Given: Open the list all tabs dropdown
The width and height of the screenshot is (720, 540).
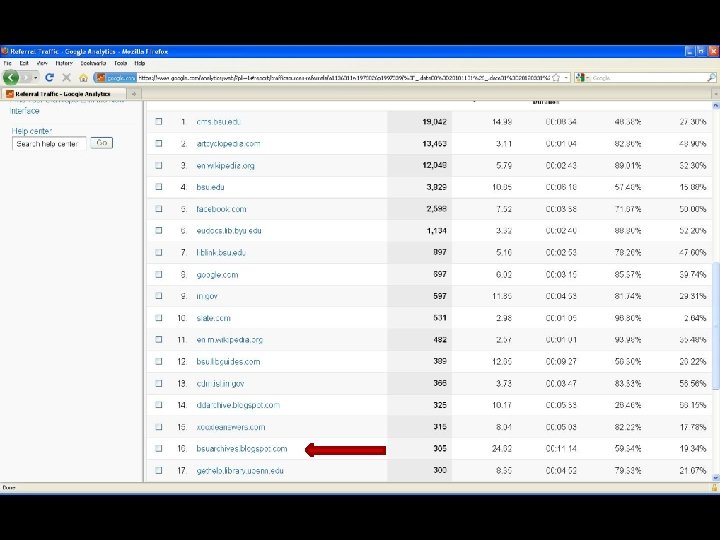Looking at the screenshot, I should tap(715, 94).
